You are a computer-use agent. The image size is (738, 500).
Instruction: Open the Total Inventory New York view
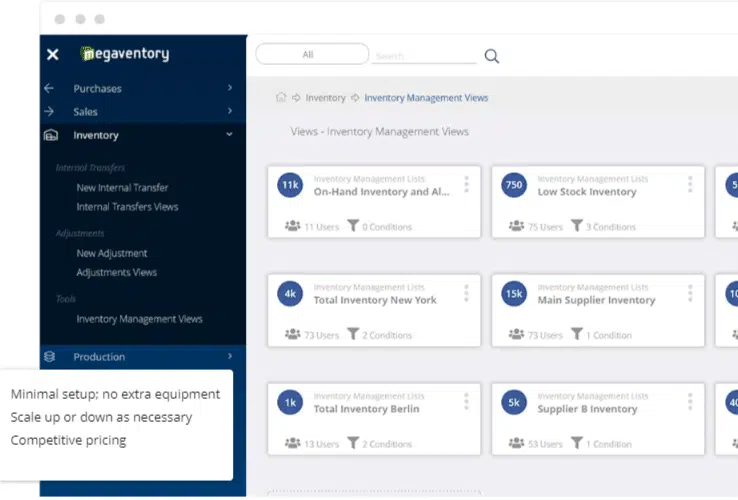[375, 300]
